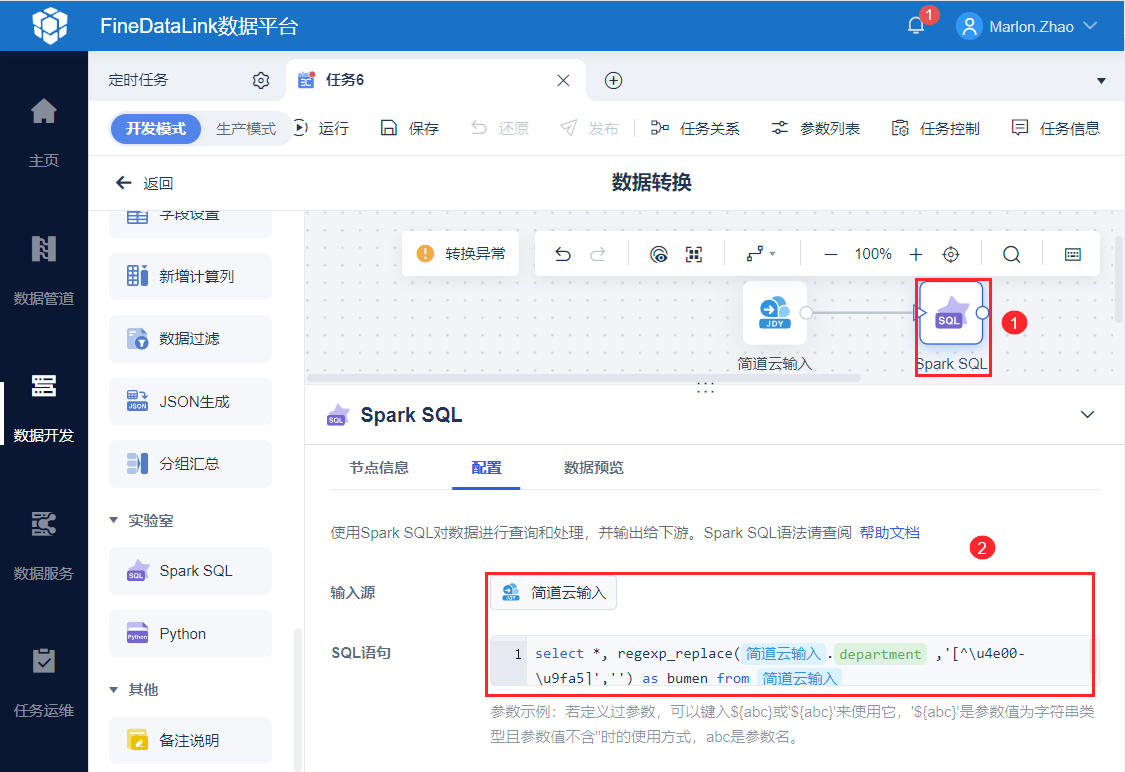This screenshot has width=1125, height=772.
Task: Click the frame-select icon on canvas toolbar
Action: (694, 254)
